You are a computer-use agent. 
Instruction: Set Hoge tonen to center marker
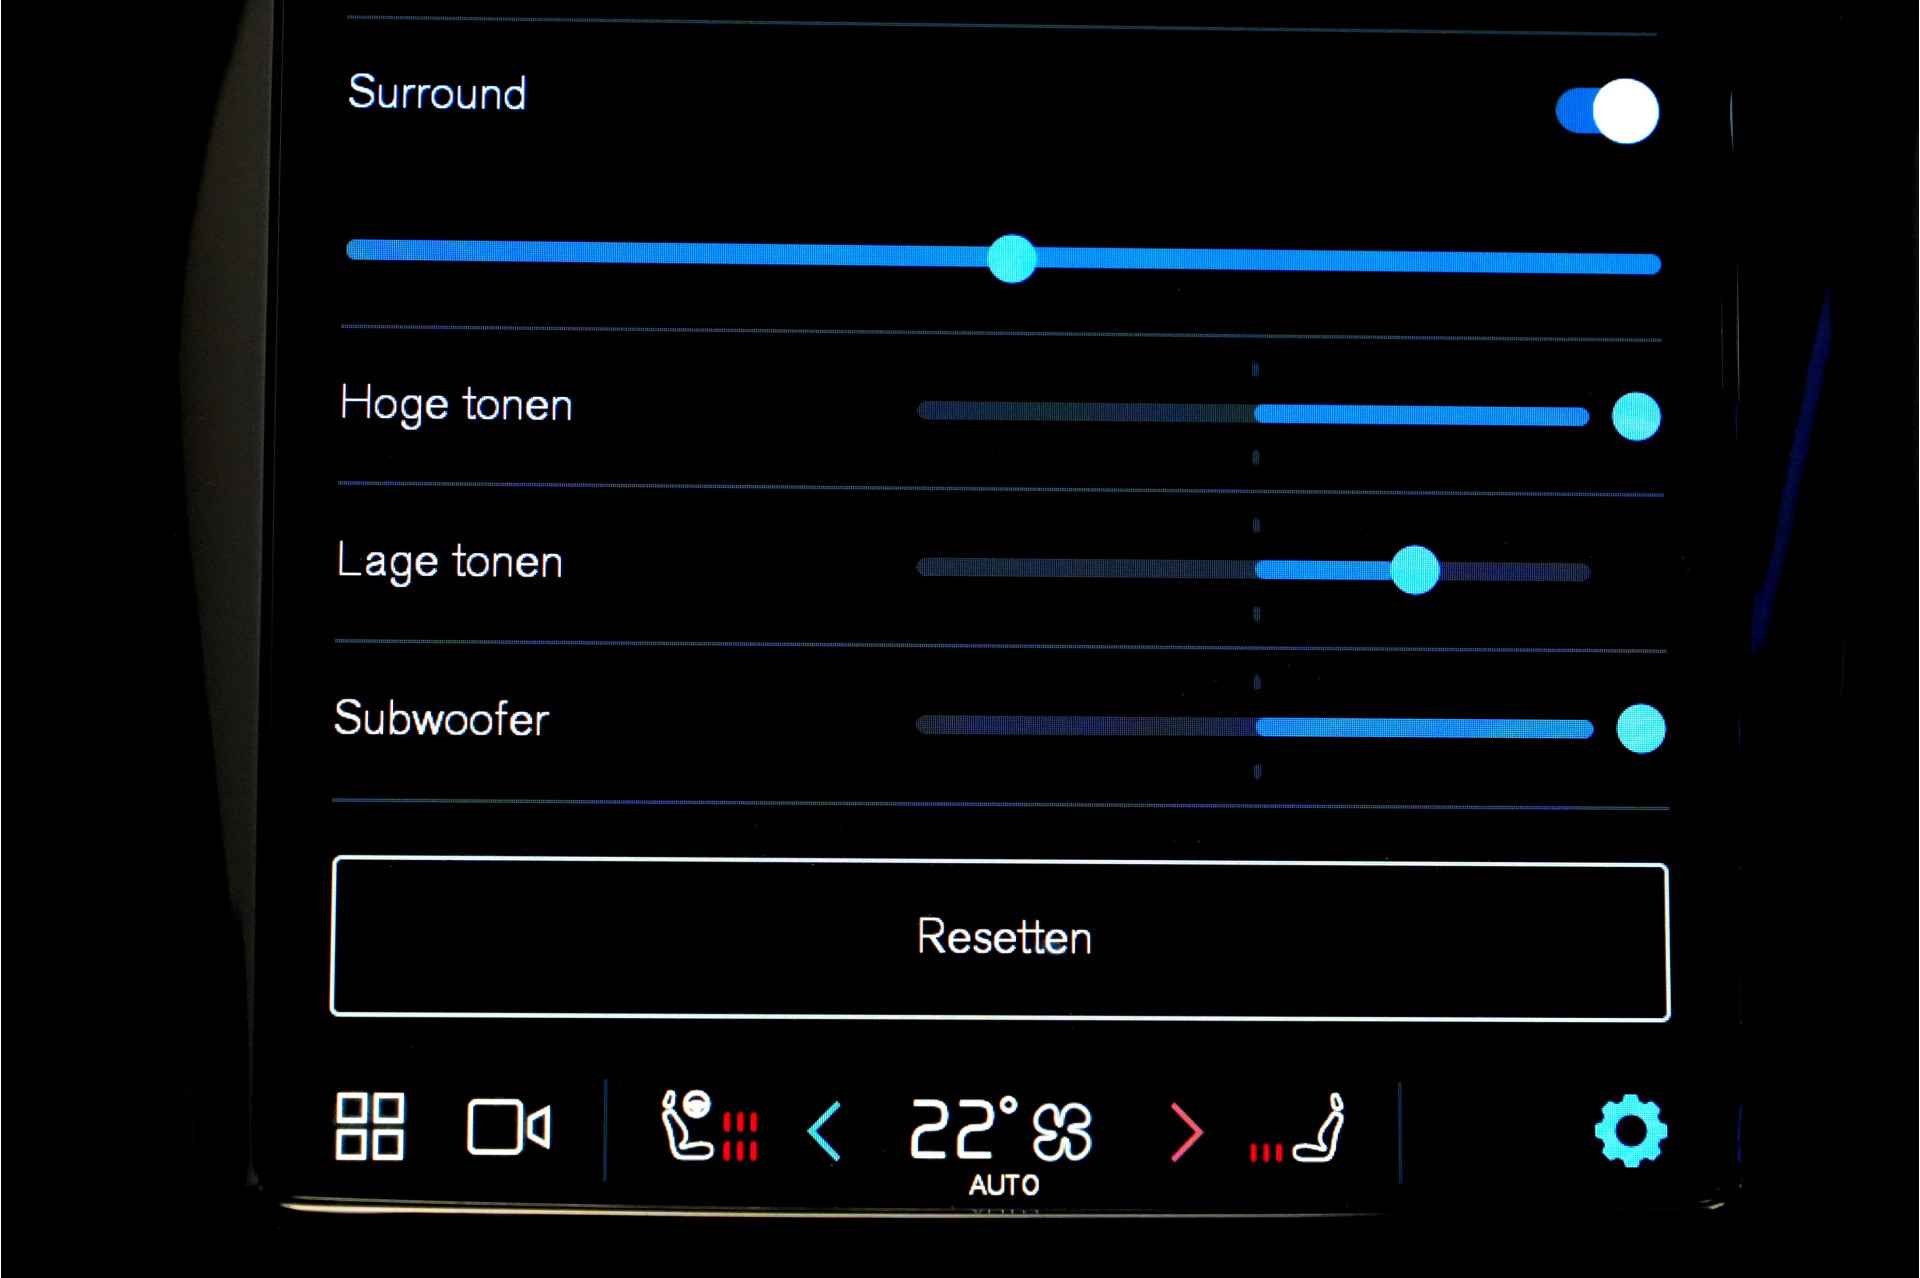[x=1255, y=413]
